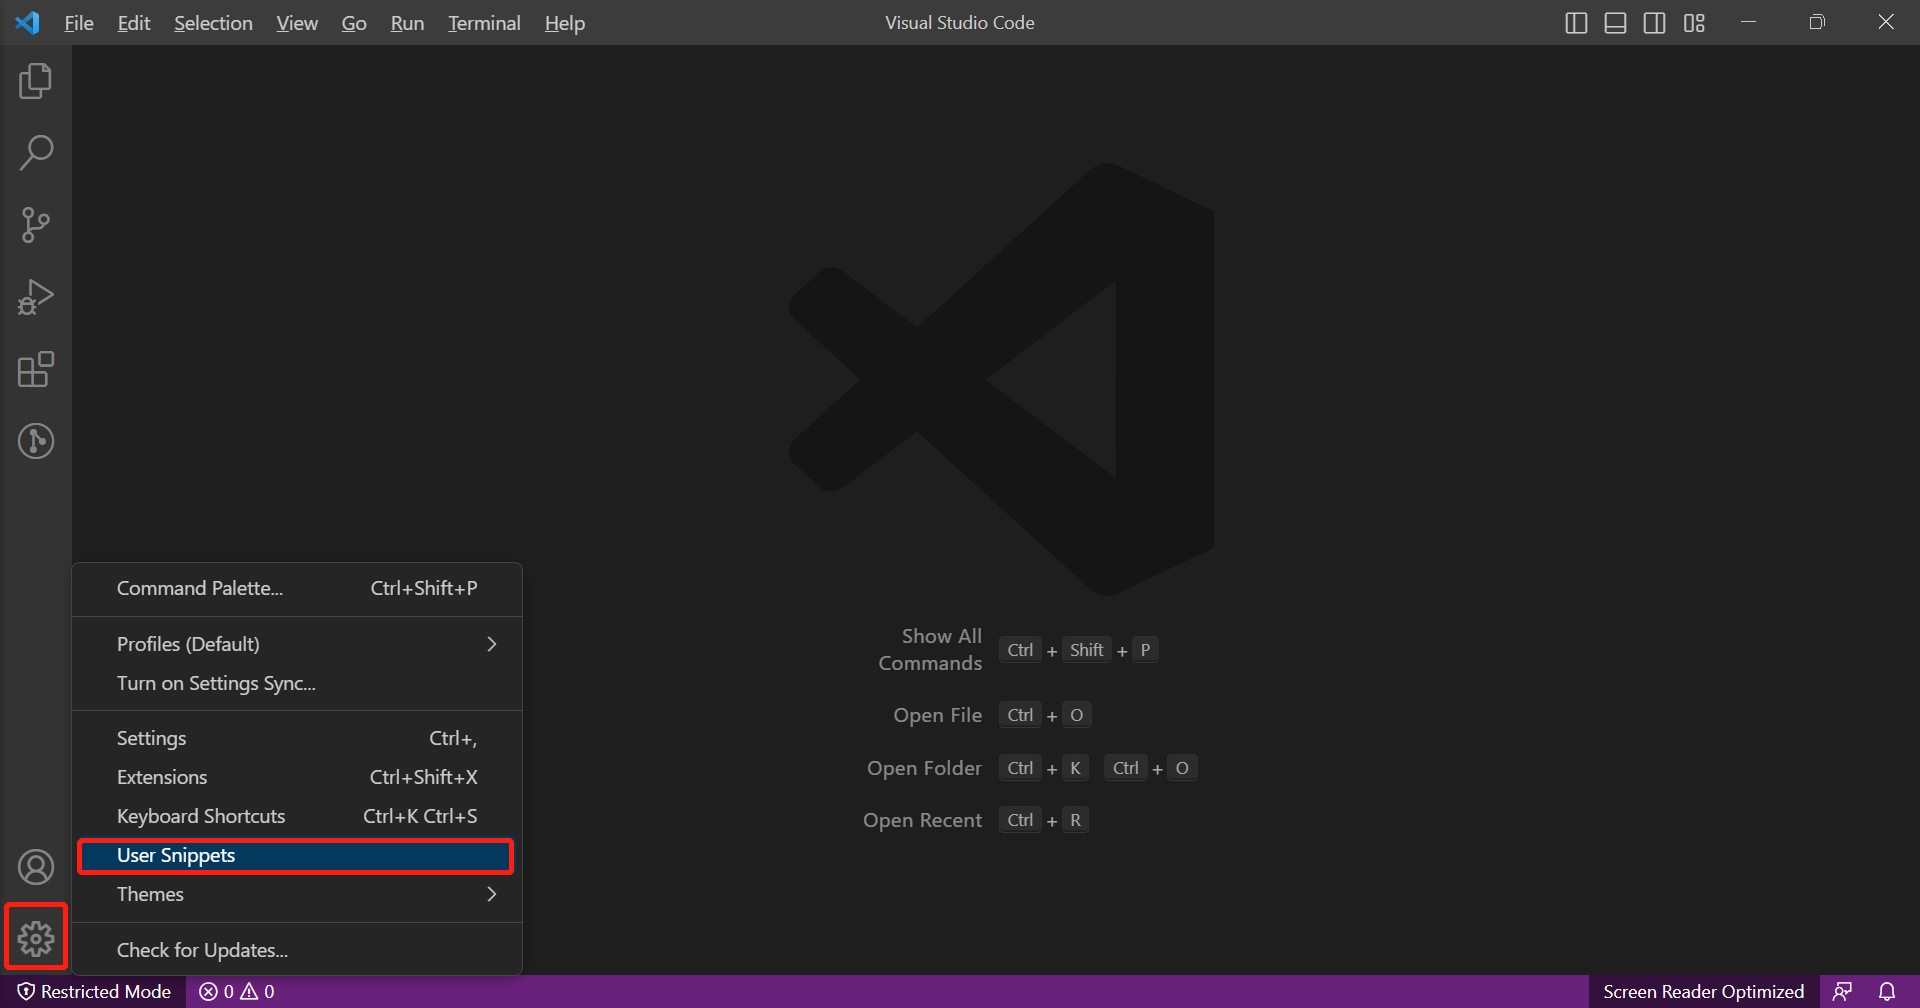Expand the Themes submenu arrow
The image size is (1920, 1008).
point(491,894)
